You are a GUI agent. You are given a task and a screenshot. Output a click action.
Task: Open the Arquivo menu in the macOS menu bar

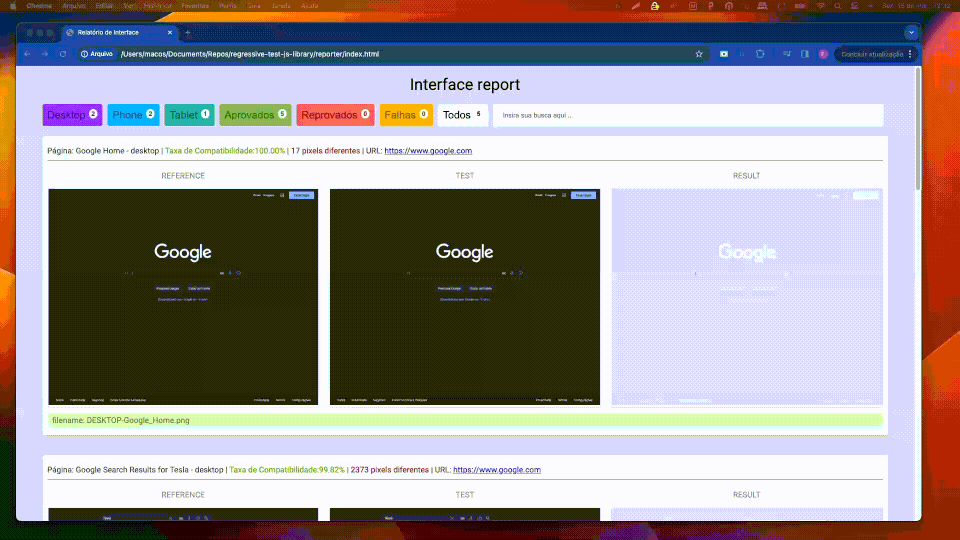point(73,6)
